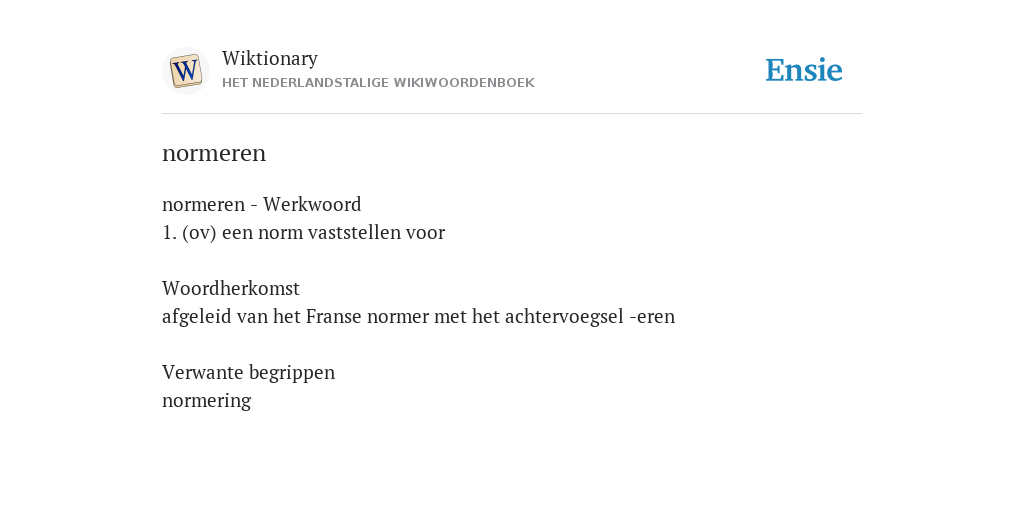Click the etymology line mentioning Franse normer
The width and height of the screenshot is (1024, 512).
418,317
